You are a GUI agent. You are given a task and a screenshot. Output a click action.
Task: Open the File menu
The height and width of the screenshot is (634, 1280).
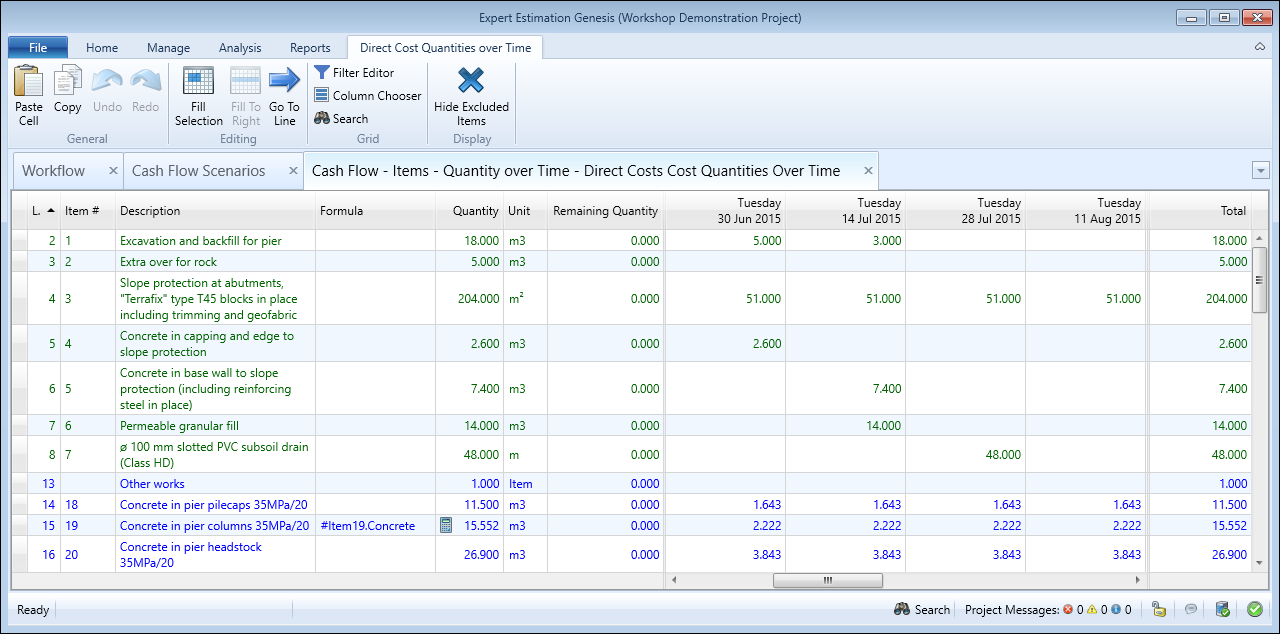pyautogui.click(x=38, y=48)
